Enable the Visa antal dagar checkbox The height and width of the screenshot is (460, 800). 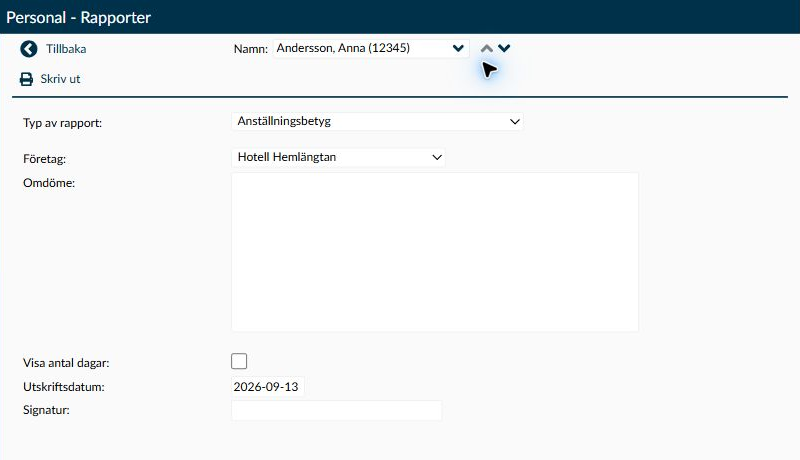pyautogui.click(x=239, y=361)
